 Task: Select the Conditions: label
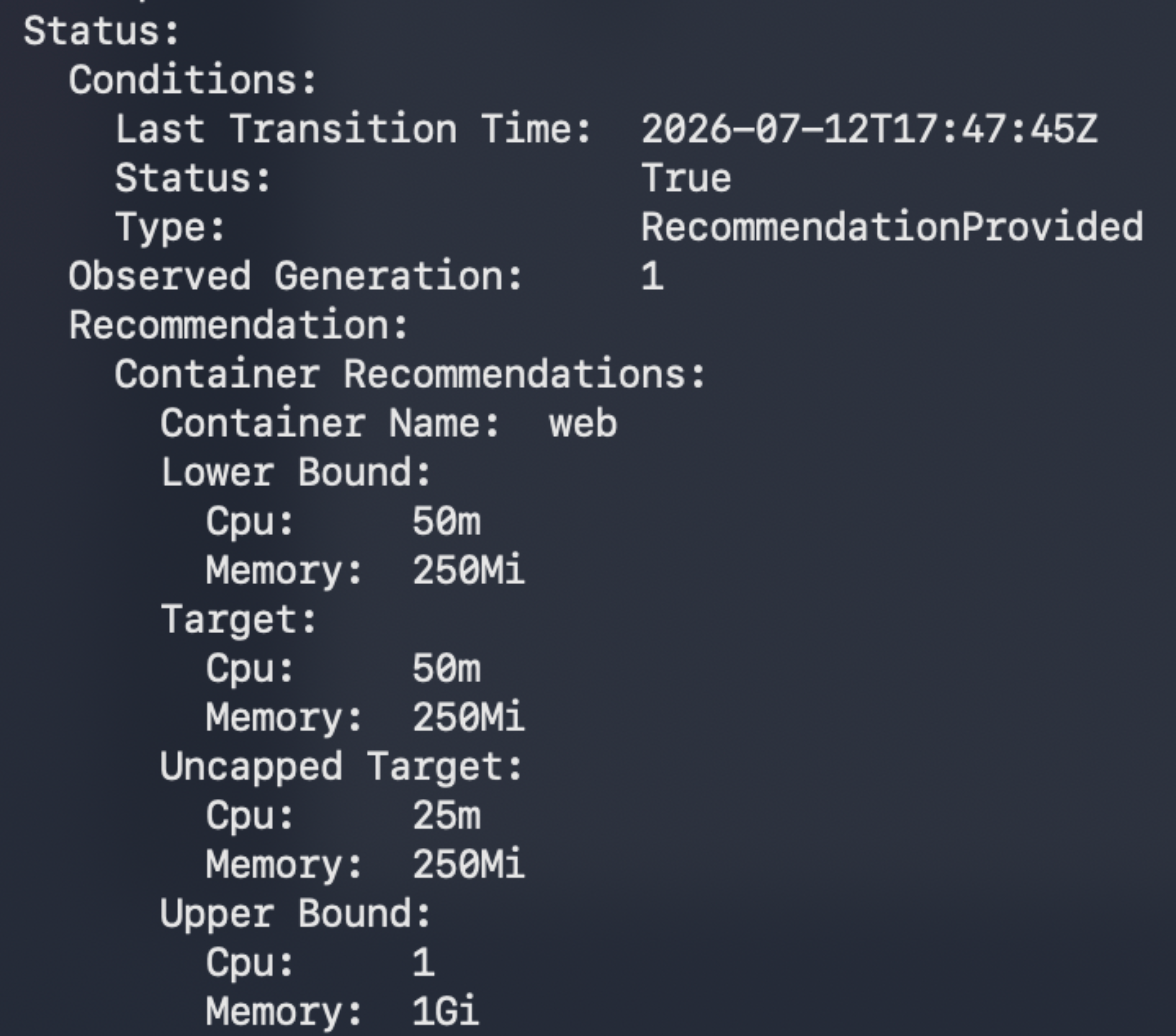(x=193, y=80)
